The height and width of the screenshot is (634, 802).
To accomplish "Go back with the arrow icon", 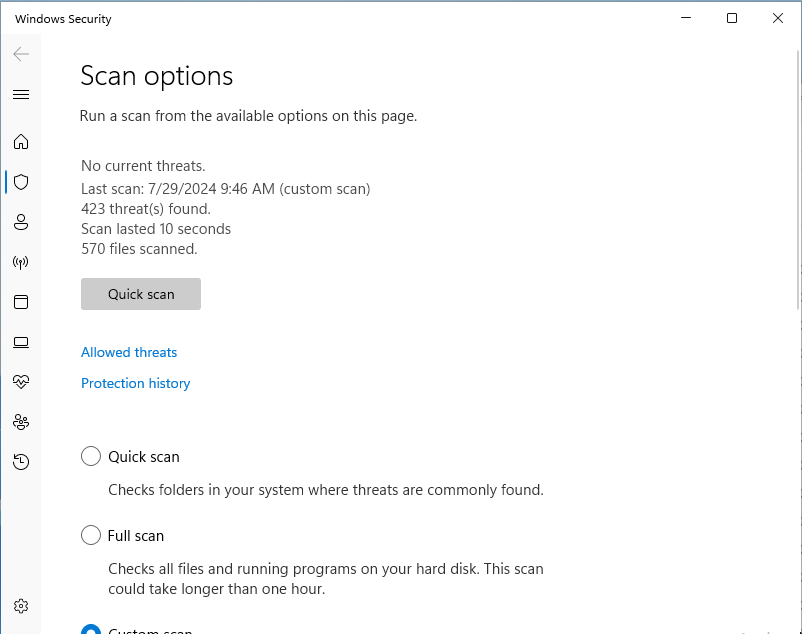I will pos(21,54).
